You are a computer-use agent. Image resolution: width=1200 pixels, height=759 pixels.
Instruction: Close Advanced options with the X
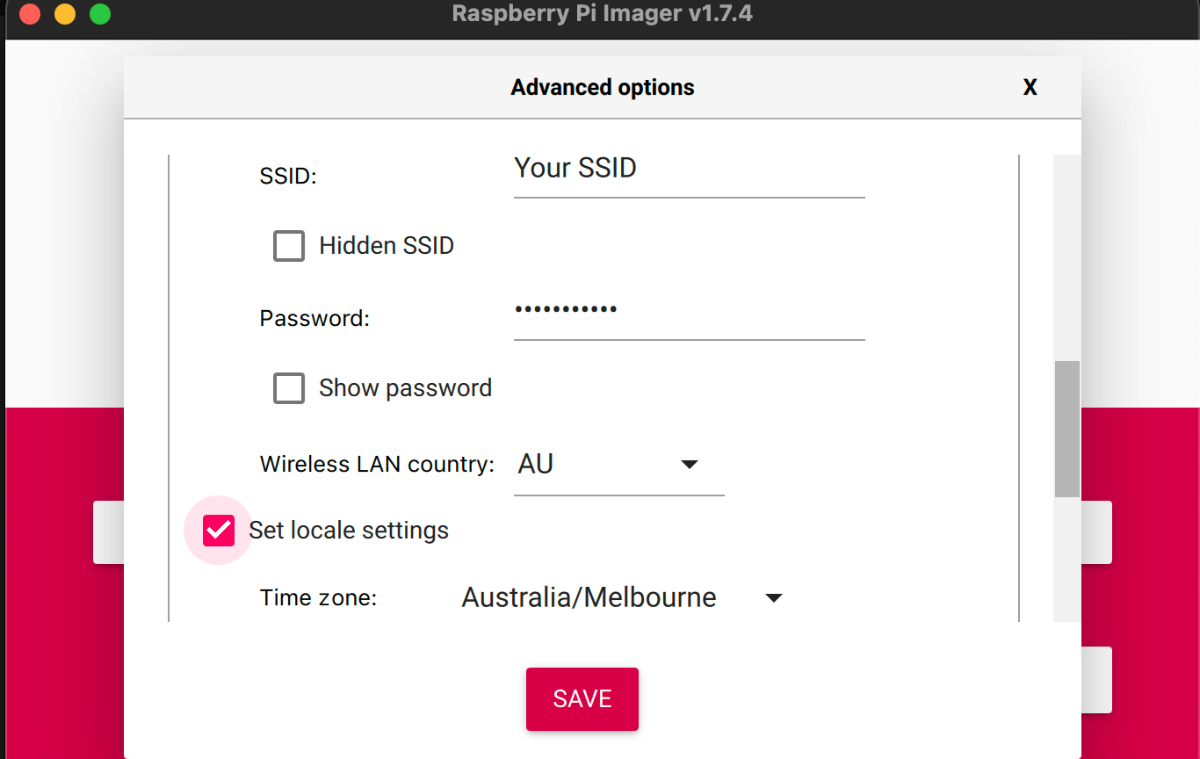coord(1030,88)
